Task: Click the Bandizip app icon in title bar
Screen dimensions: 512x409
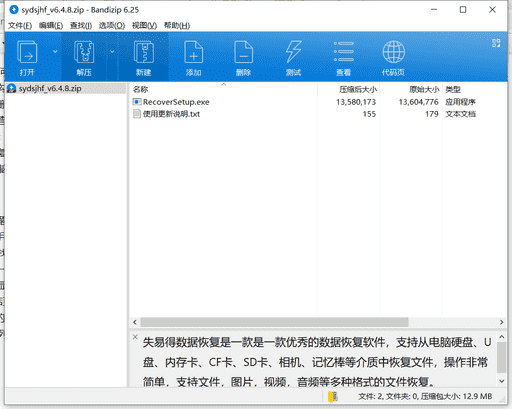Action: 14,10
